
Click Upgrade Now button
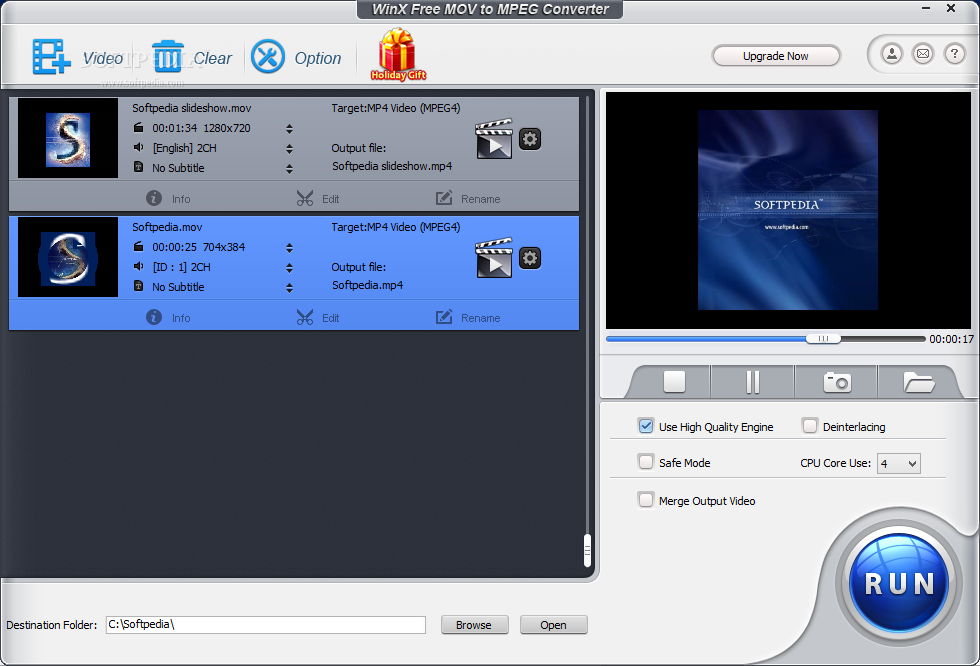[x=776, y=56]
